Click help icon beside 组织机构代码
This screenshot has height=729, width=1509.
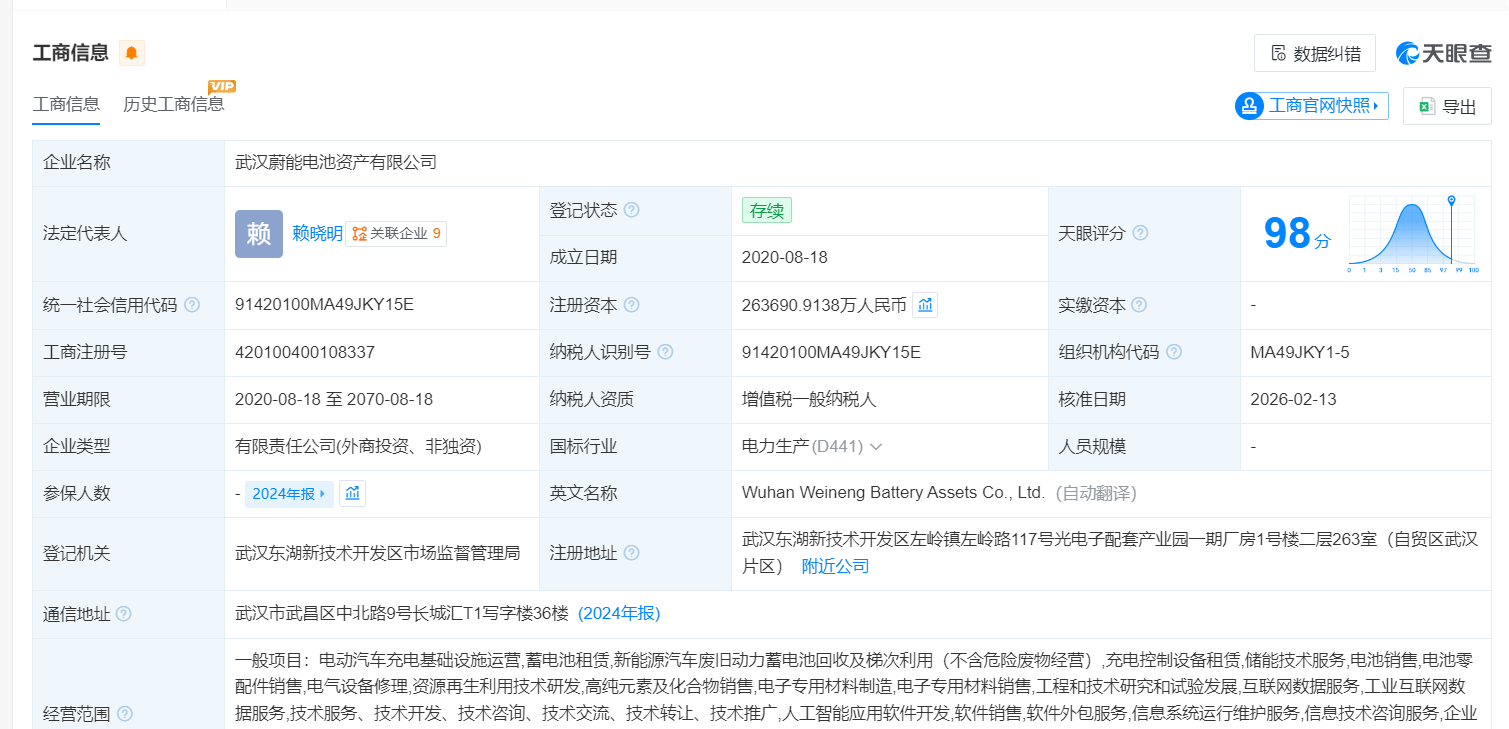click(1174, 352)
